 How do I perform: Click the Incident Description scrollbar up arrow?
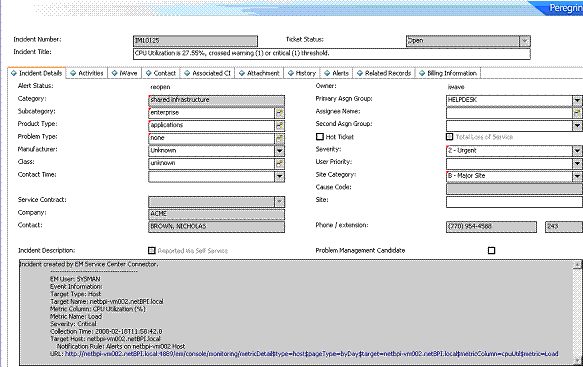577,265
